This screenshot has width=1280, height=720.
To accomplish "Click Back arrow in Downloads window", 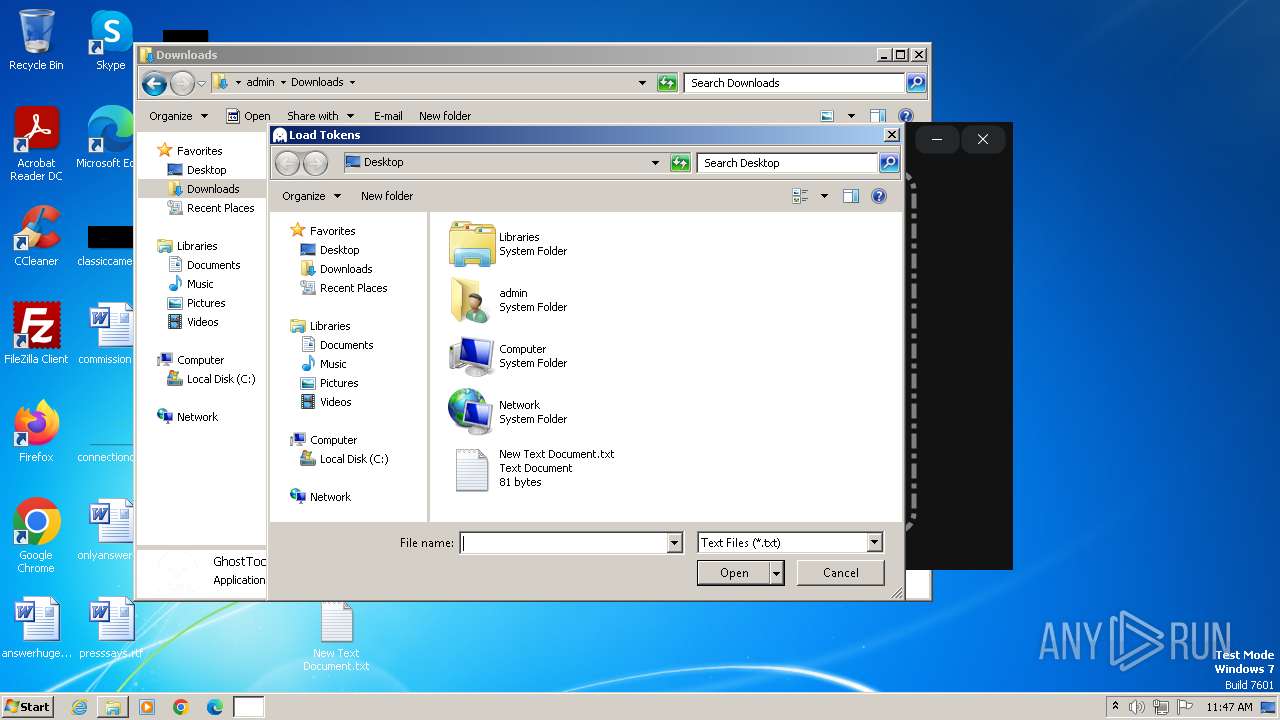I will [154, 83].
